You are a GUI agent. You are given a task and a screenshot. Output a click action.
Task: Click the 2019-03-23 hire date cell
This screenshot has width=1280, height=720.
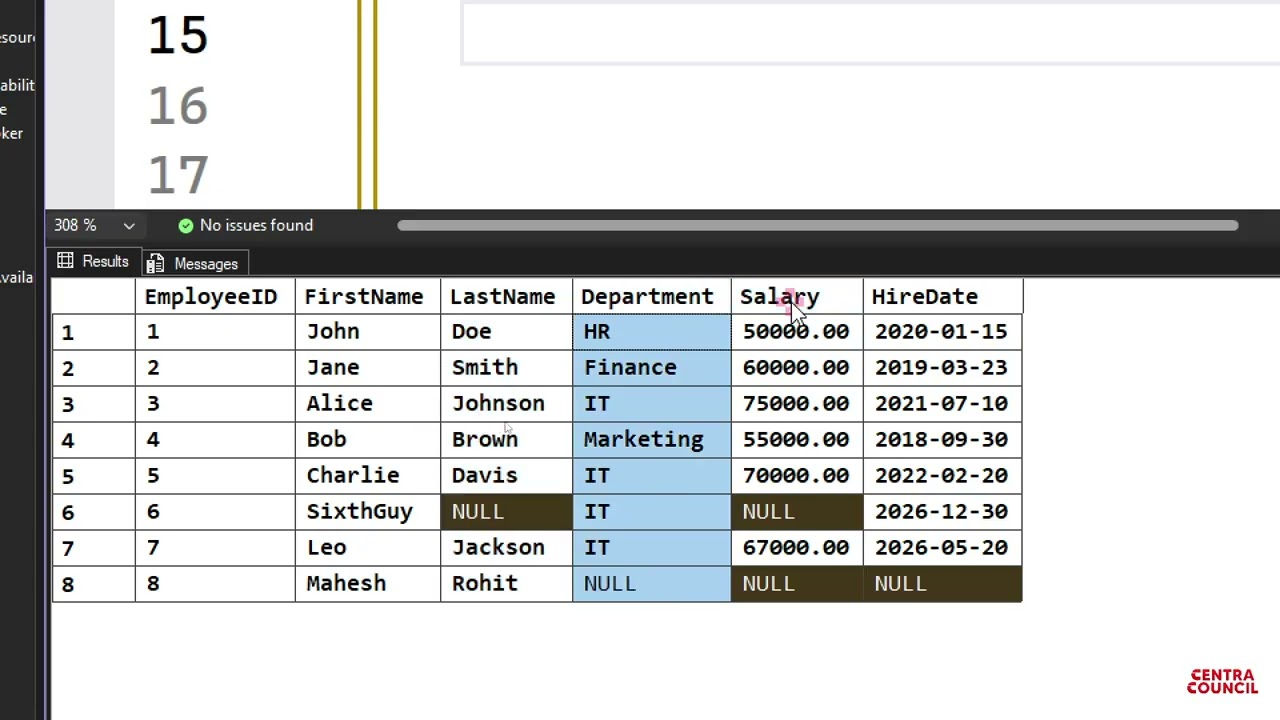(943, 368)
